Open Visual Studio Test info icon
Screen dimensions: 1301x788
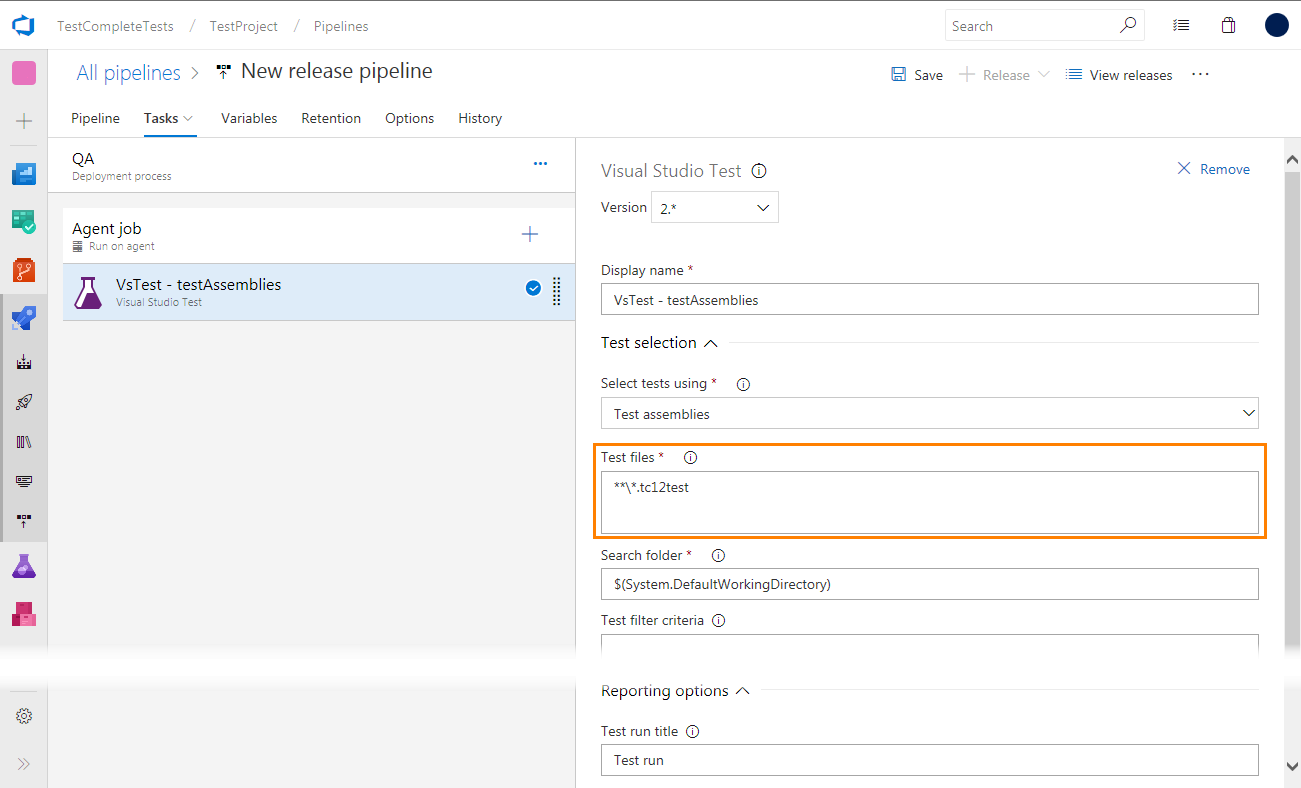tap(759, 171)
